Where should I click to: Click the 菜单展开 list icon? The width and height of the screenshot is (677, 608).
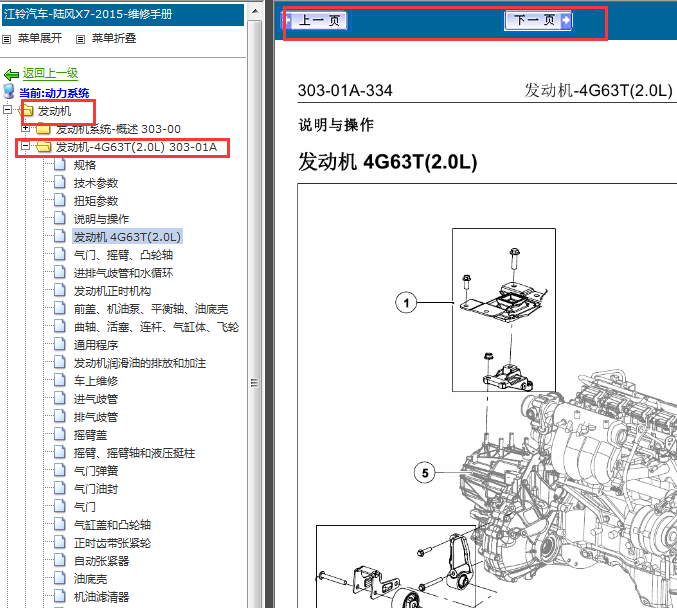coord(6,40)
